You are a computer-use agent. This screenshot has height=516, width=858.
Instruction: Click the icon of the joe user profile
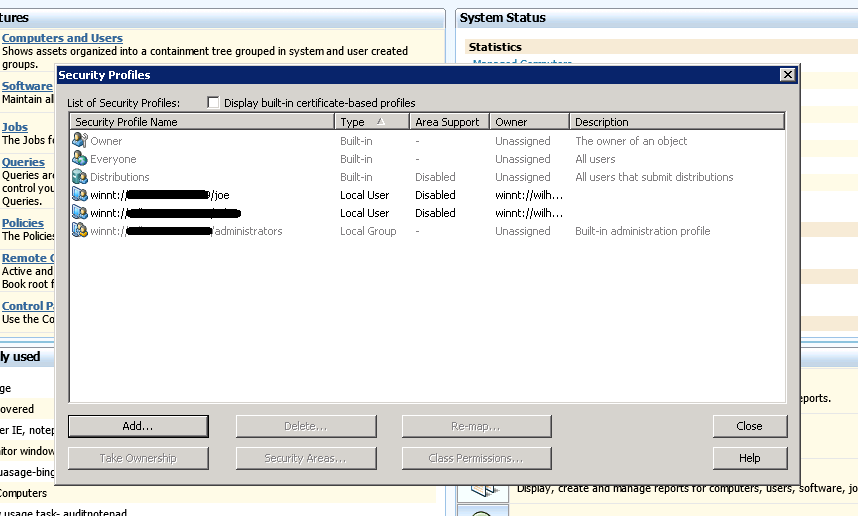(x=80, y=195)
